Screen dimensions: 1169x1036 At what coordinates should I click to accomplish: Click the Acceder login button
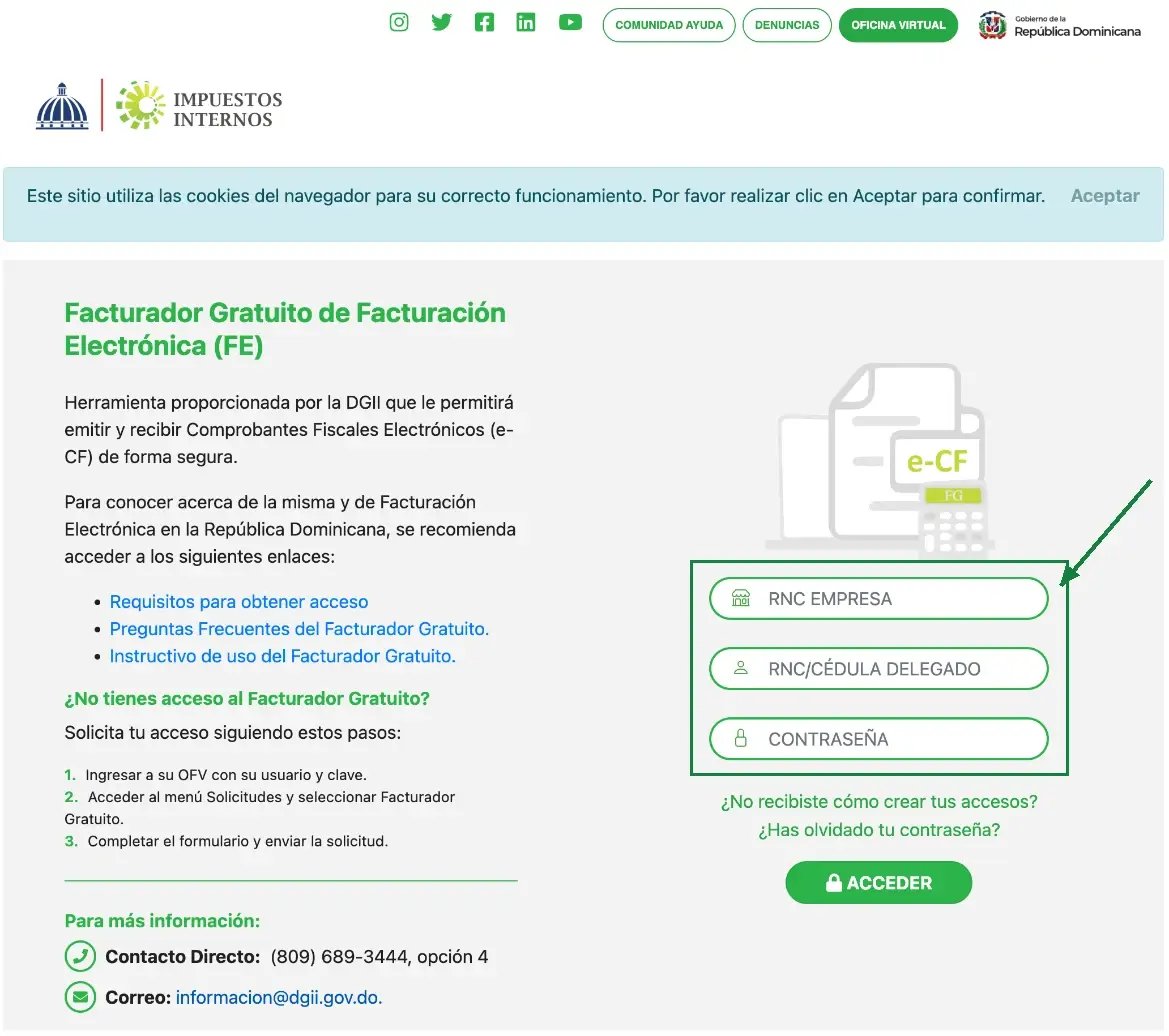pos(878,882)
